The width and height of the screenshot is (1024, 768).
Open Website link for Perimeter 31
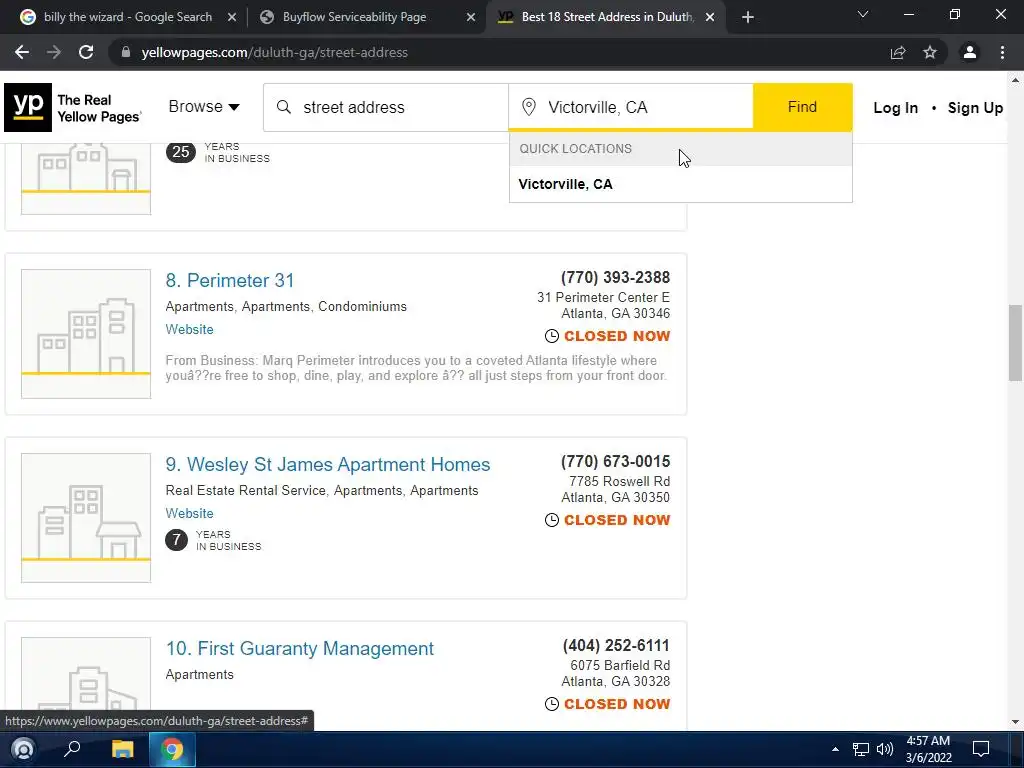tap(189, 330)
